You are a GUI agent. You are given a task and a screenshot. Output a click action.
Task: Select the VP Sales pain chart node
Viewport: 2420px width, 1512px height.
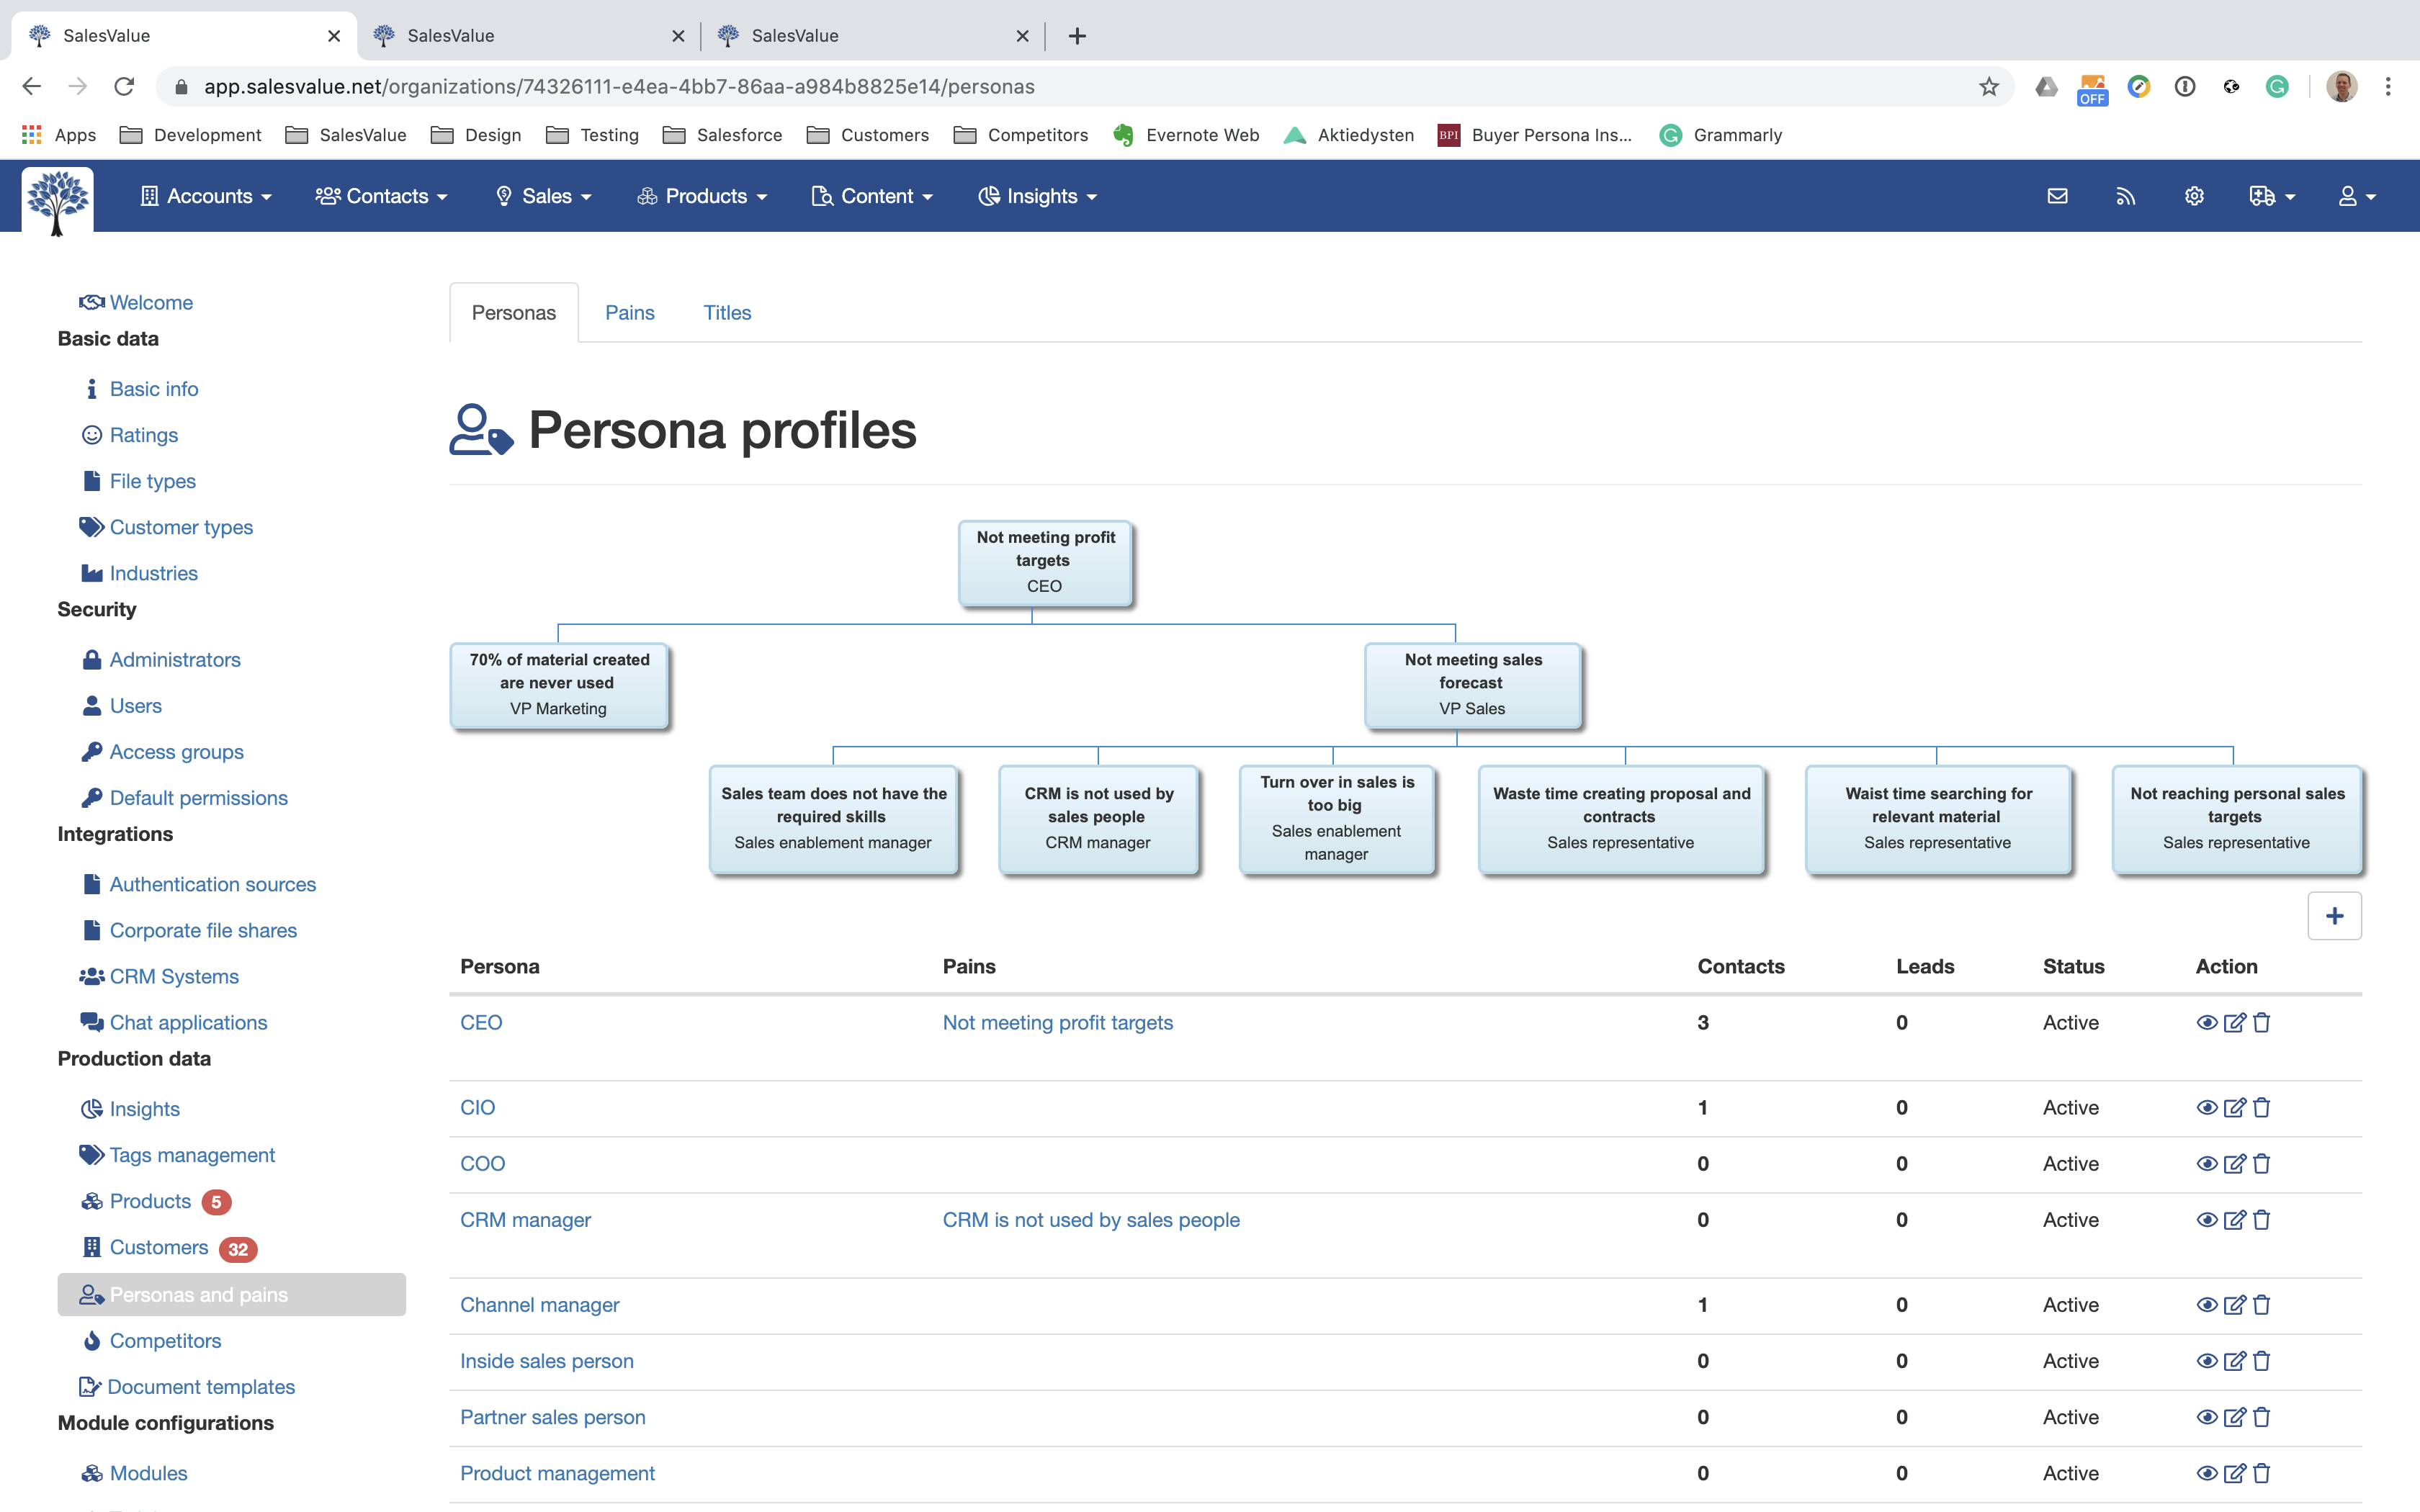[1472, 684]
